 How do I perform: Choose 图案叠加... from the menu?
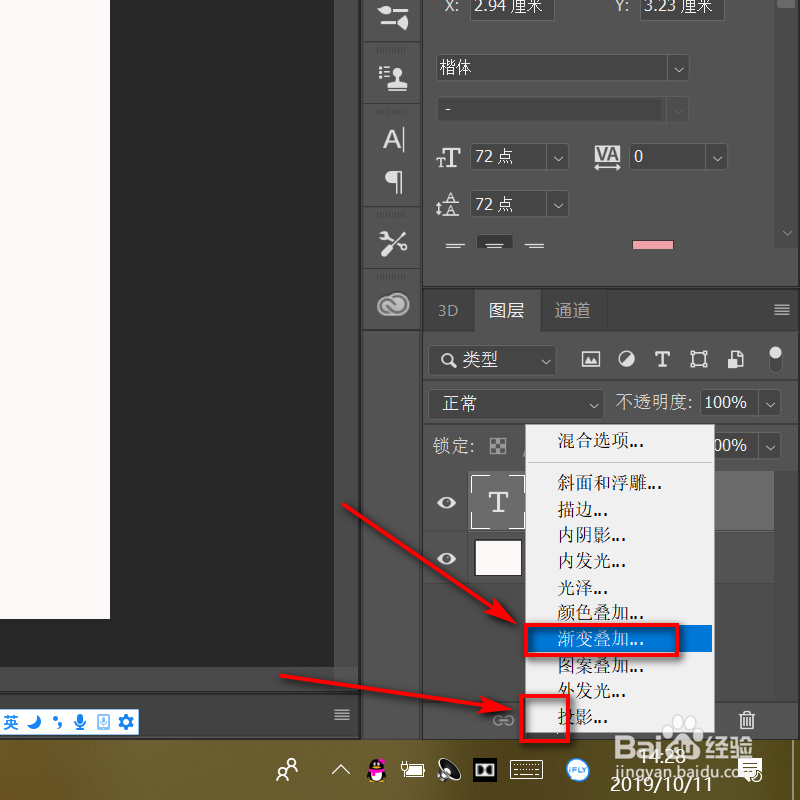pyautogui.click(x=620, y=665)
